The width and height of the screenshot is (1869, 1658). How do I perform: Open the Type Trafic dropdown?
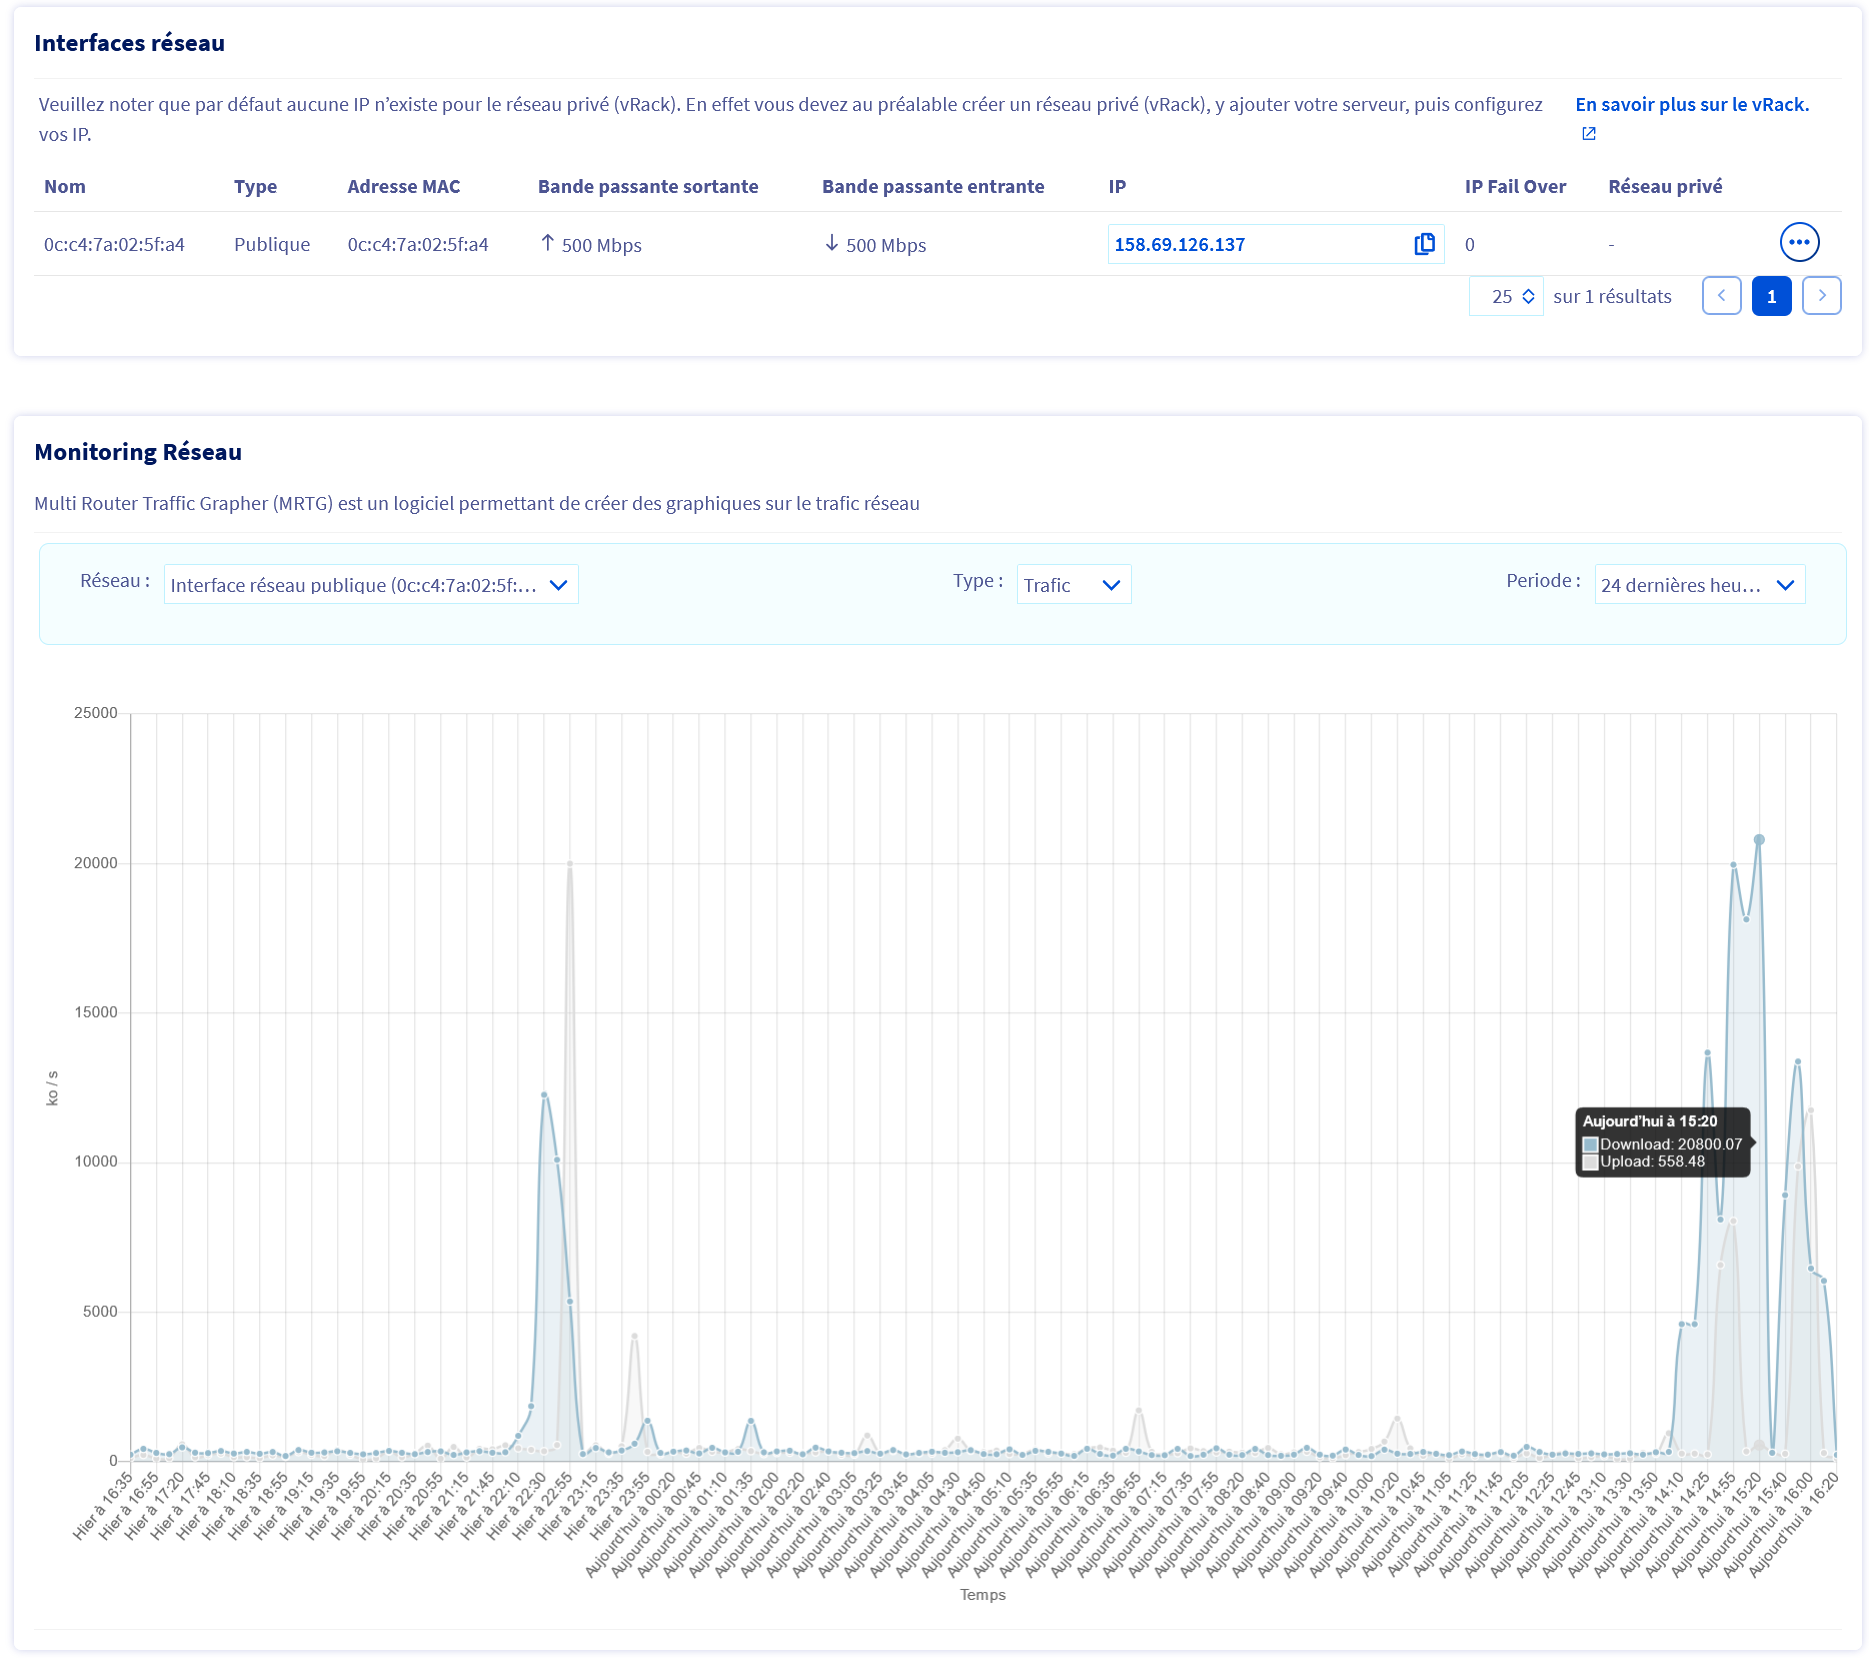coord(1073,585)
